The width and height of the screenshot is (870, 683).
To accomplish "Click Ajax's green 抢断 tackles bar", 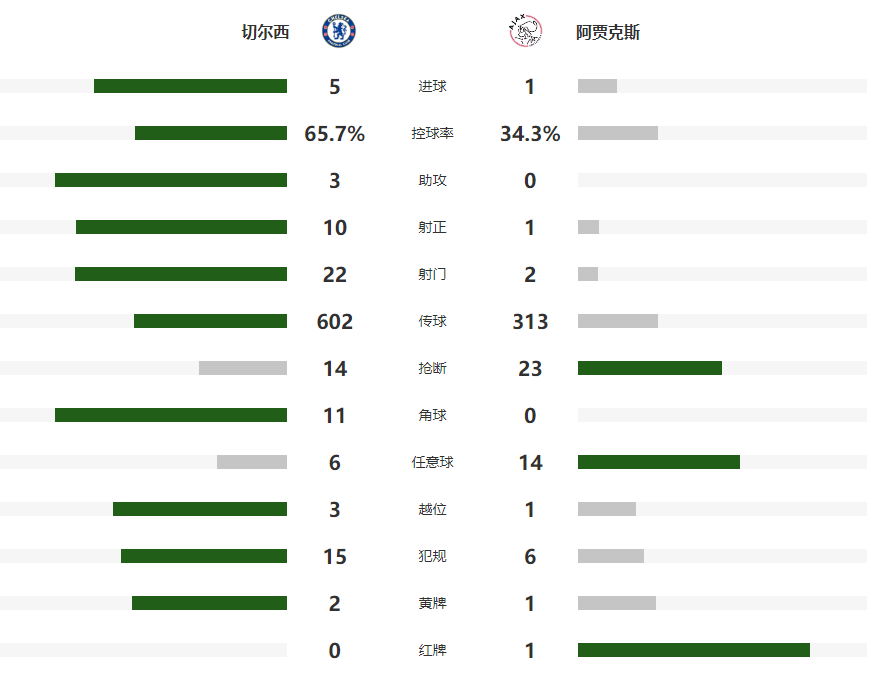I will click(x=650, y=368).
